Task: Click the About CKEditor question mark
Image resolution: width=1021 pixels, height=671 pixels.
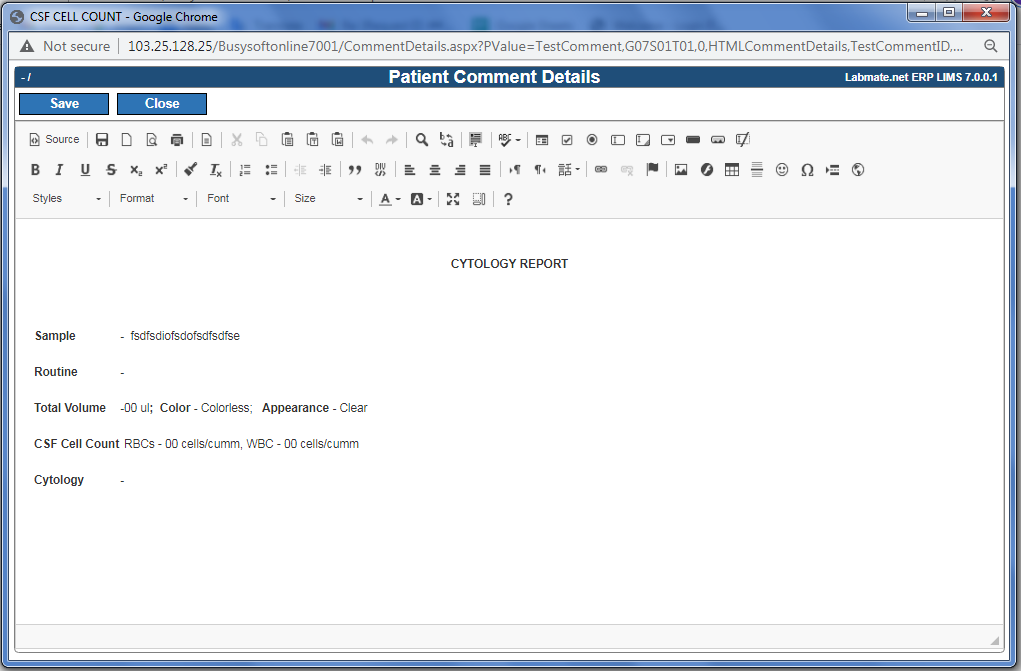Action: tap(508, 199)
